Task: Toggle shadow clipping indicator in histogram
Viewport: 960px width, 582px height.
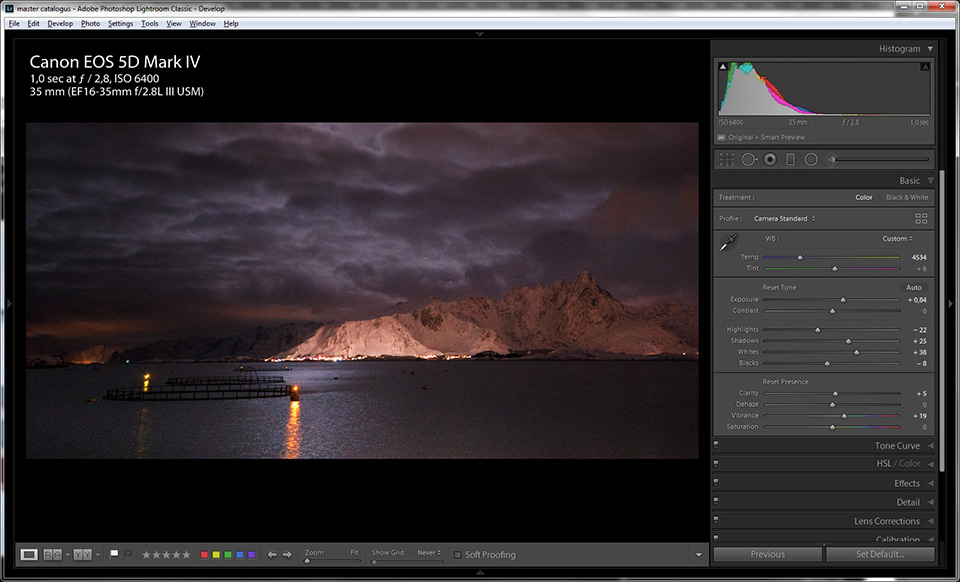Action: (723, 67)
